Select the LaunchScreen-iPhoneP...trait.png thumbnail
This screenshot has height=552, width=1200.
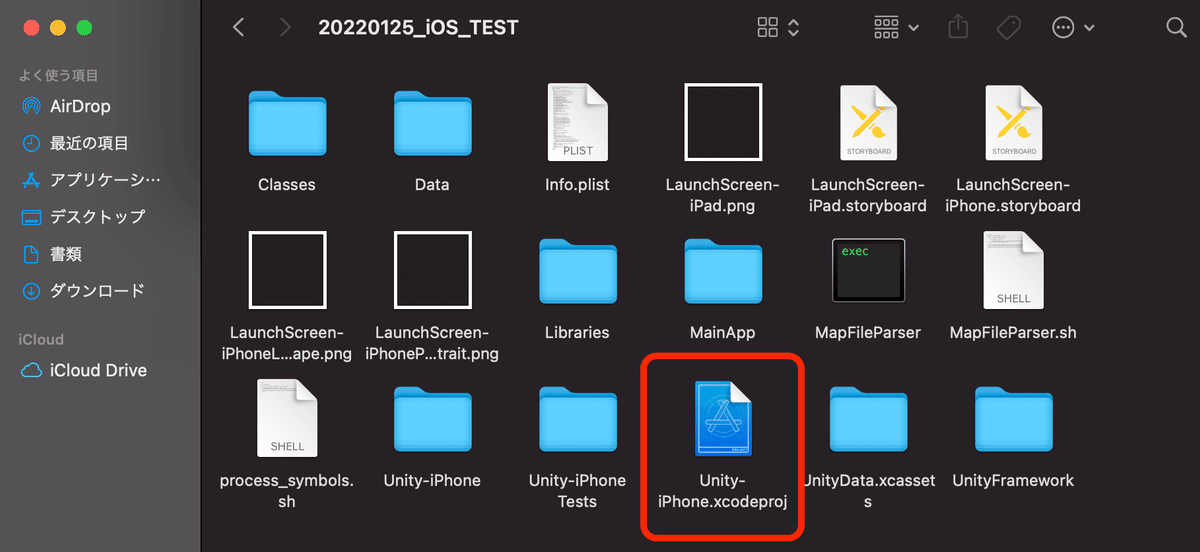[x=432, y=270]
